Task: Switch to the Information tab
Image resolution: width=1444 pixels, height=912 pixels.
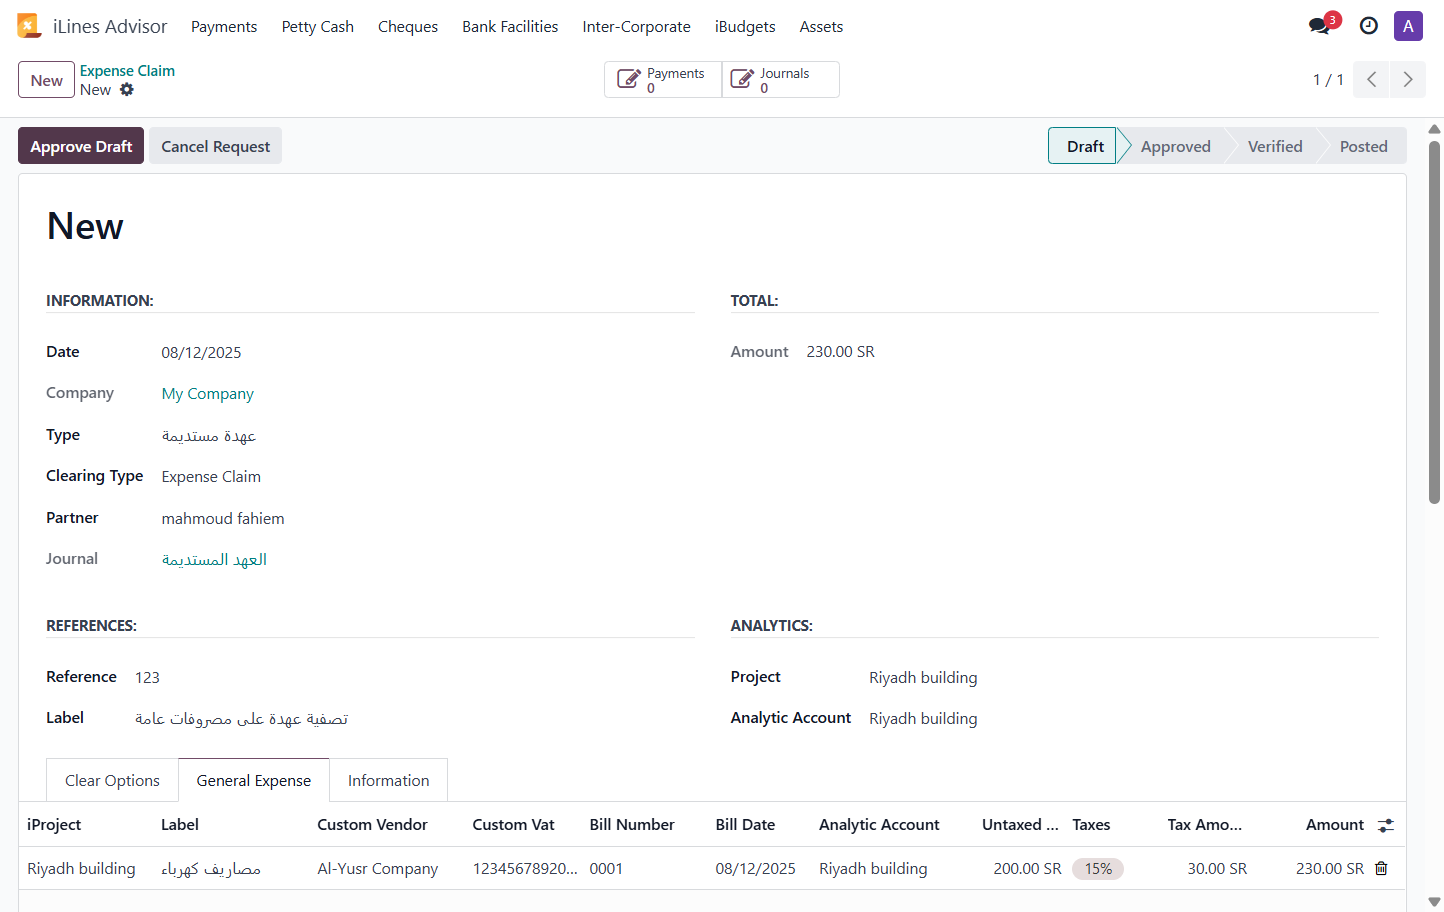Action: [x=388, y=780]
